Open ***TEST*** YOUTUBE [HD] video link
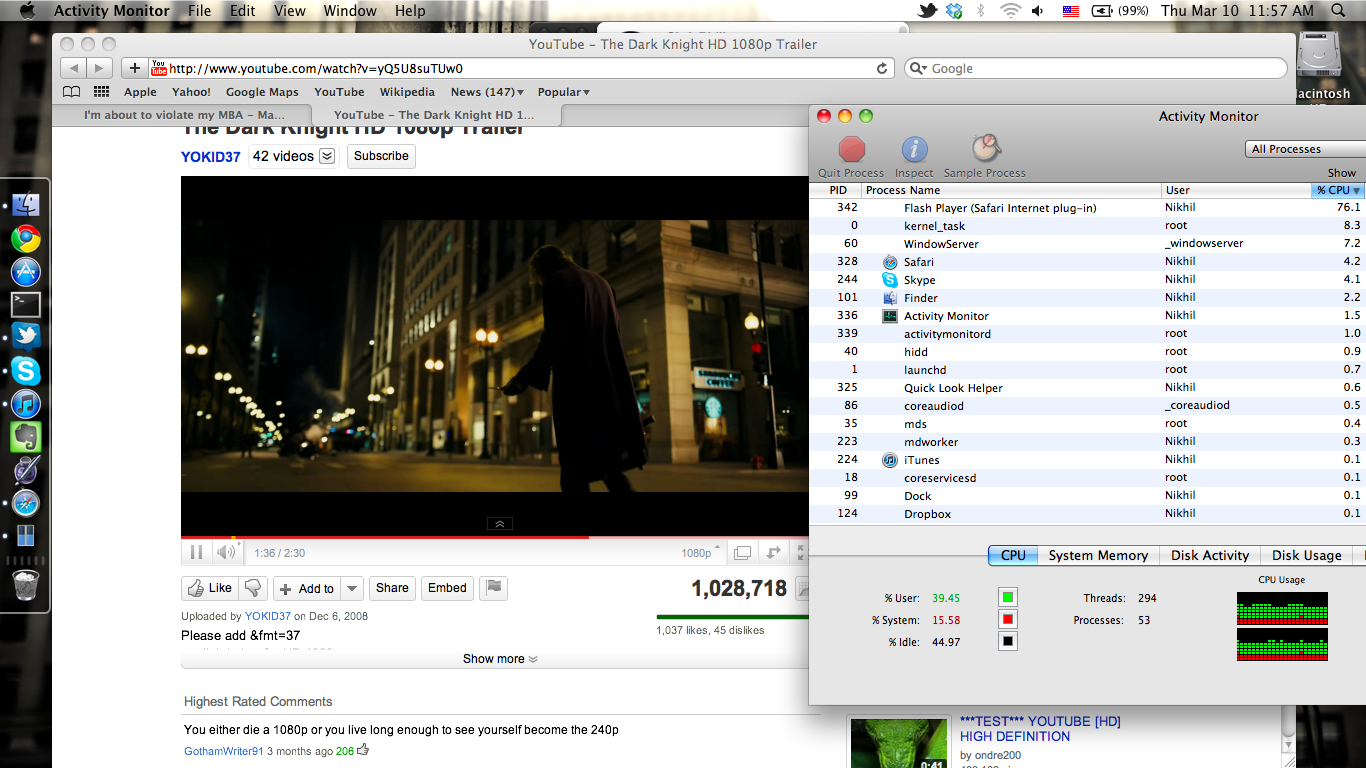Image resolution: width=1366 pixels, height=768 pixels. pos(1040,729)
